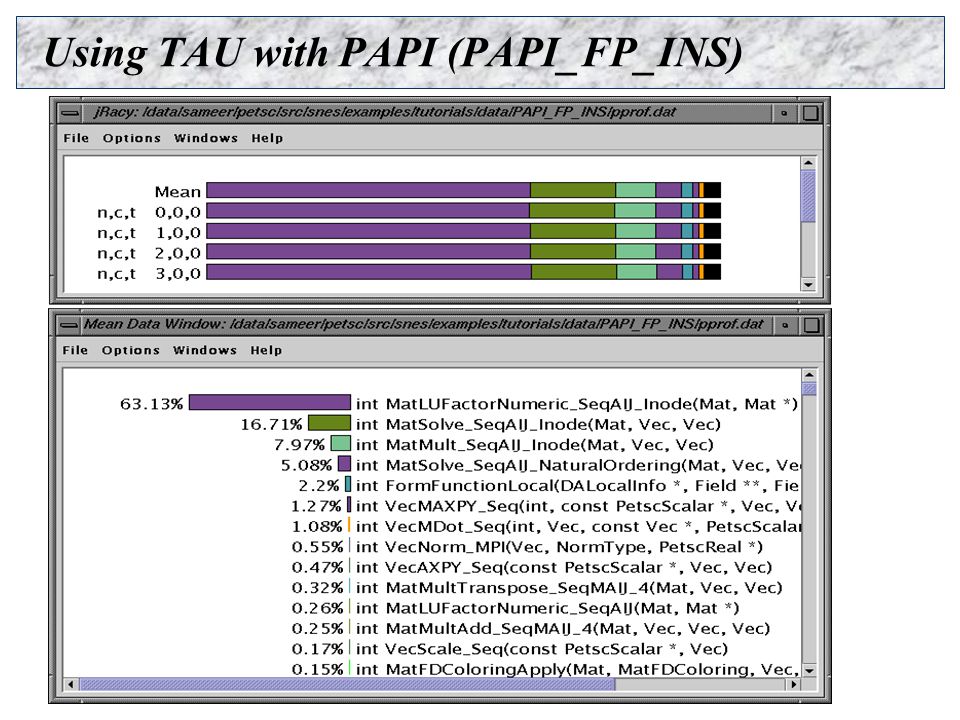Click the 16.71% percentage value
Viewport: 960px width, 720px height.
[x=271, y=424]
